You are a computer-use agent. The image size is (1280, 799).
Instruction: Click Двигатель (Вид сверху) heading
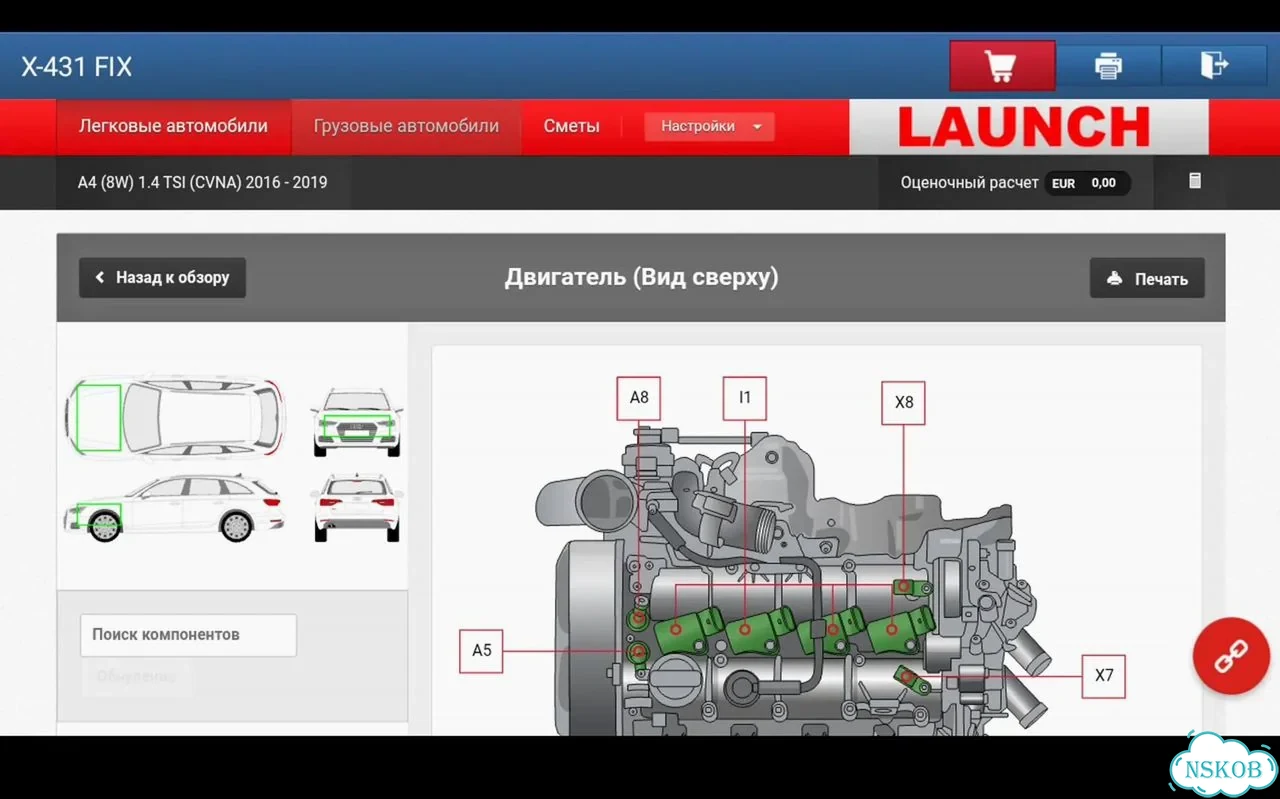641,277
